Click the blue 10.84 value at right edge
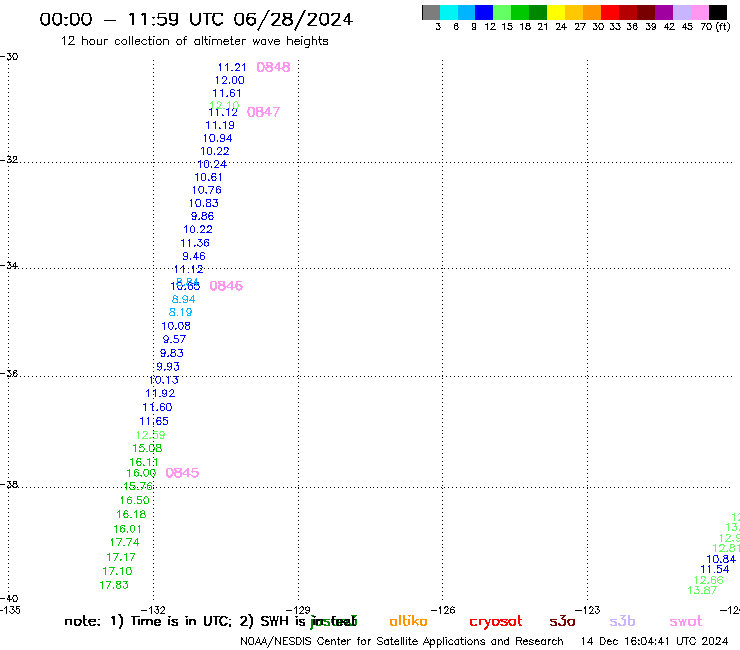740x650 pixels. [721, 559]
